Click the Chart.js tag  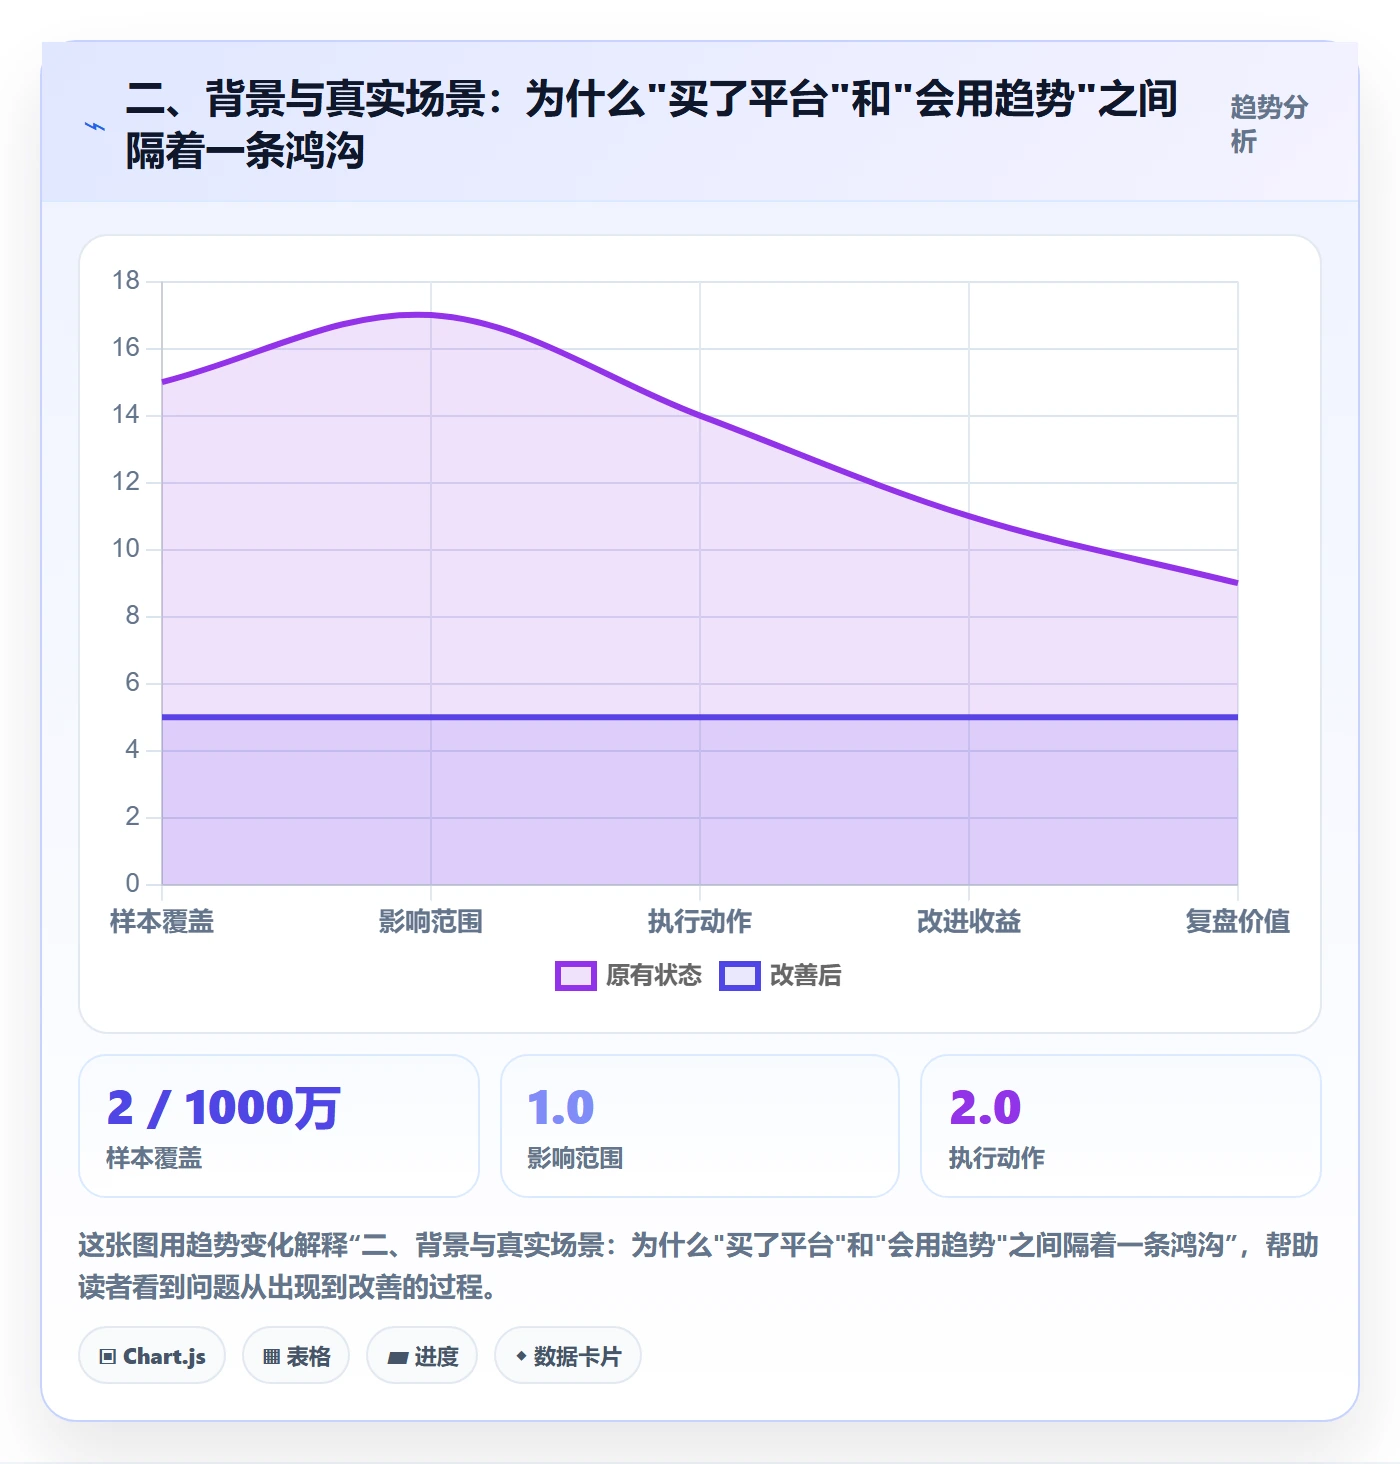tap(152, 1356)
